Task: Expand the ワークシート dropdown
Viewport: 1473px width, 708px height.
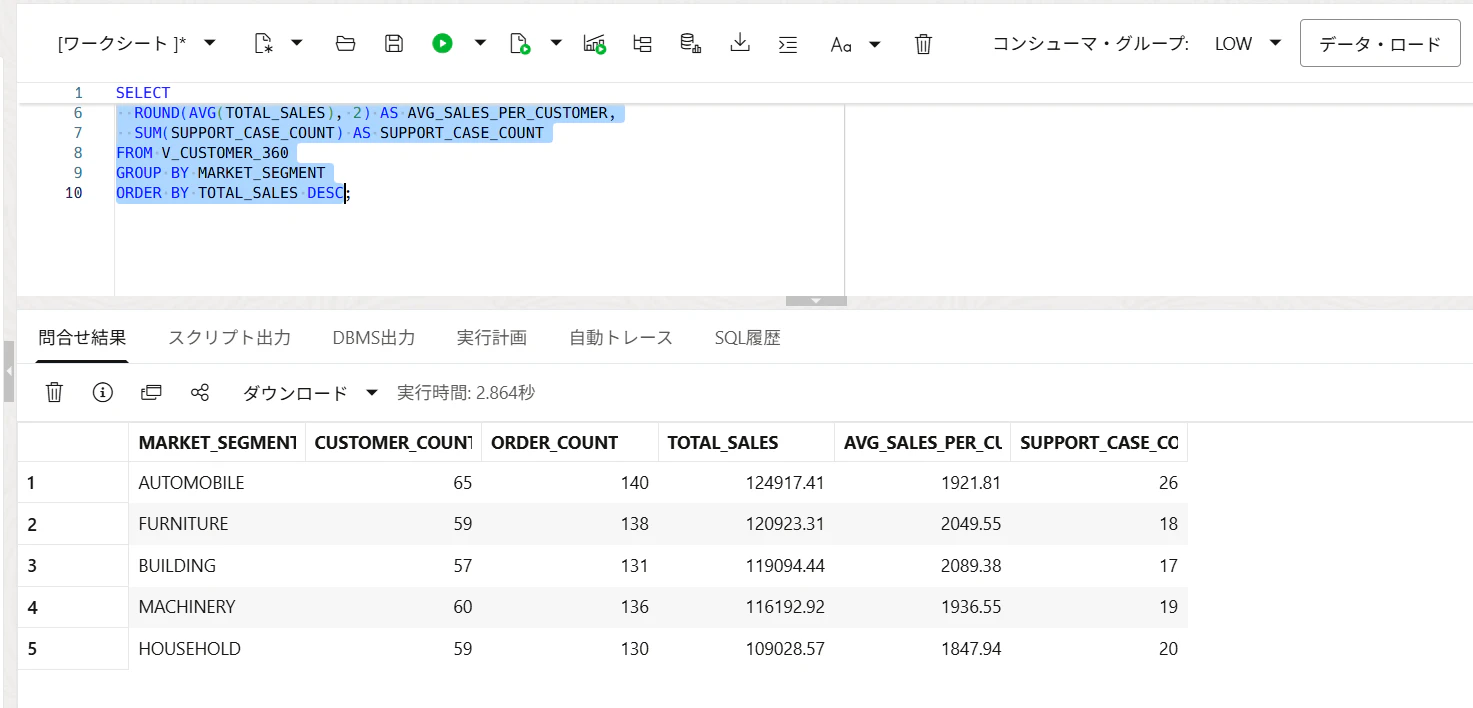Action: click(210, 43)
